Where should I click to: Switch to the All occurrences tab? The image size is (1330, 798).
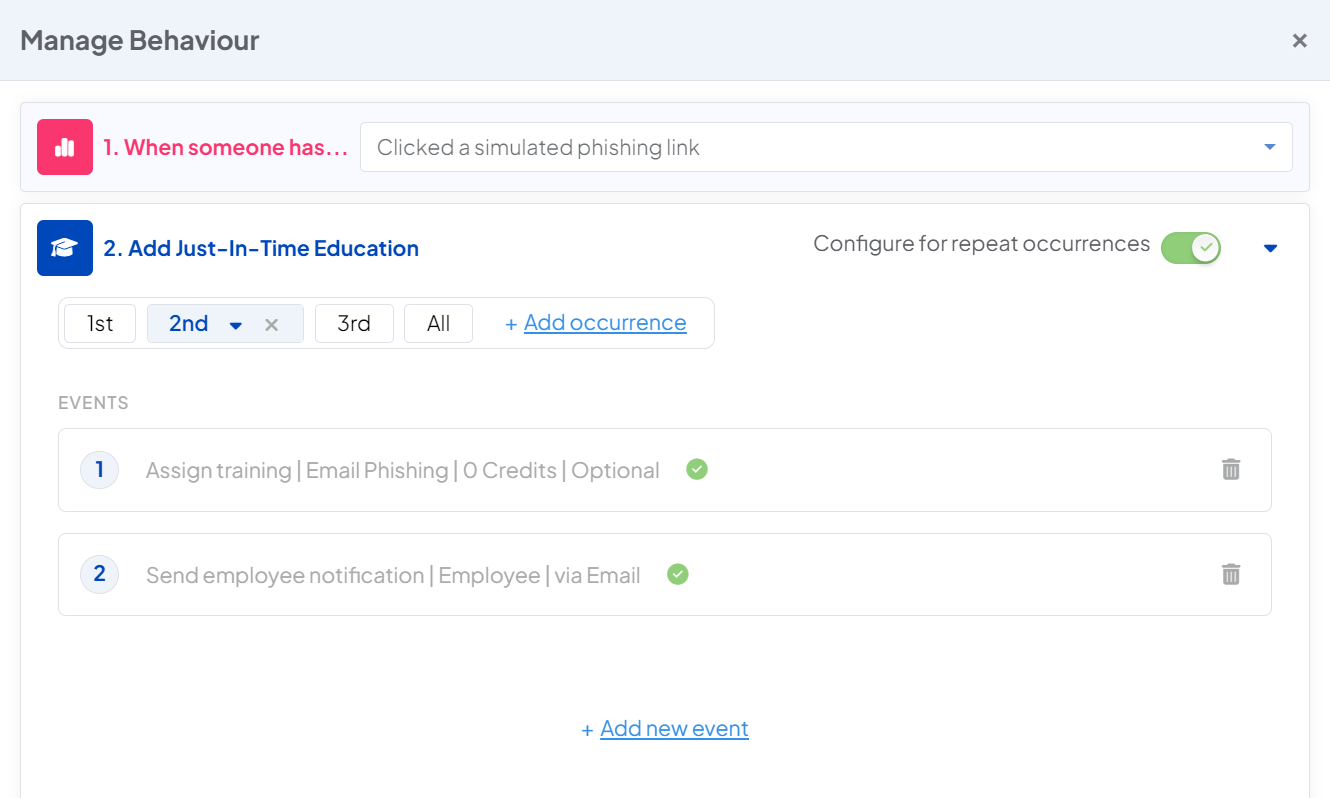click(438, 323)
